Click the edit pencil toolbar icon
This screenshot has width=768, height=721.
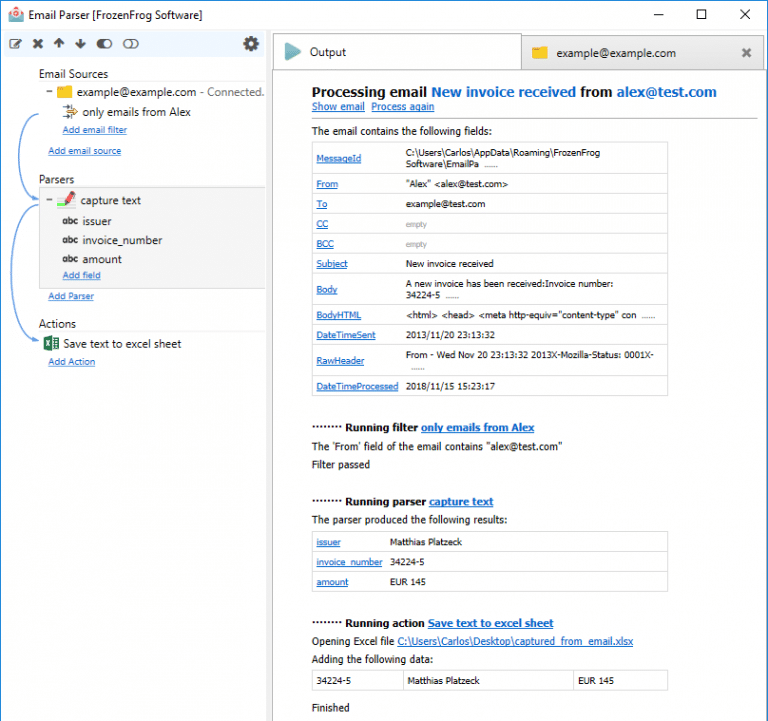16,44
